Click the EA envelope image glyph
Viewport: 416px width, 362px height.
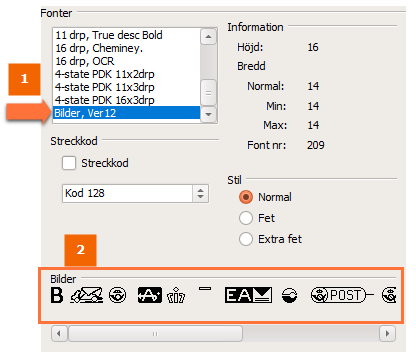248,295
